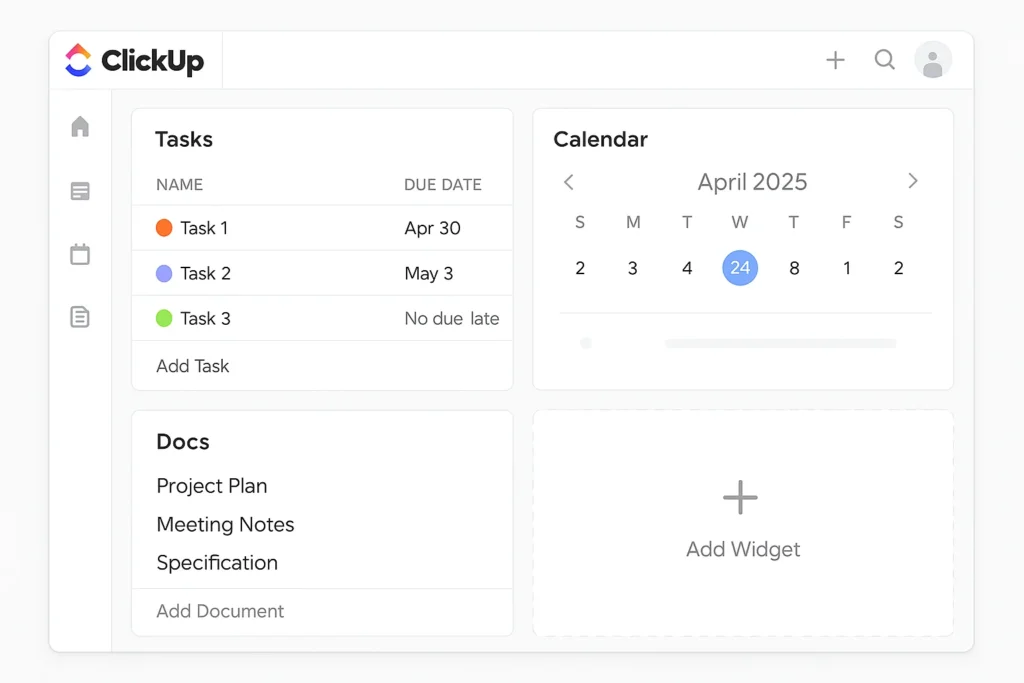
Task: Sort tasks by DUE DATE column header
Action: click(x=442, y=185)
